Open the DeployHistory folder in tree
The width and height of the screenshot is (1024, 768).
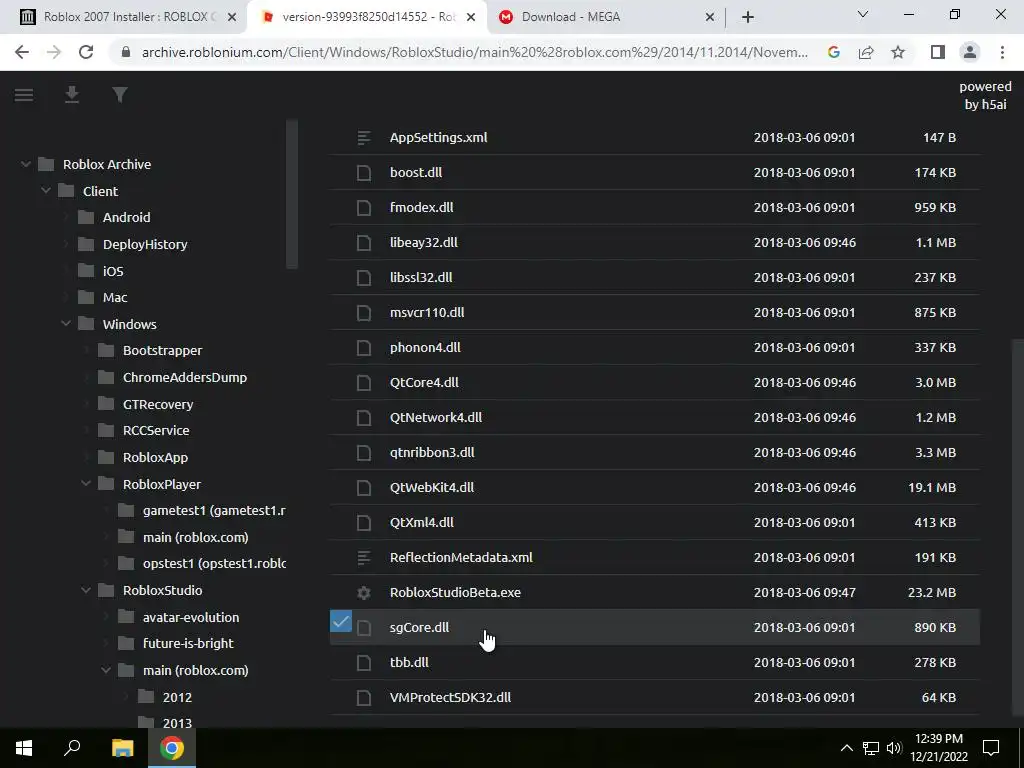point(145,244)
